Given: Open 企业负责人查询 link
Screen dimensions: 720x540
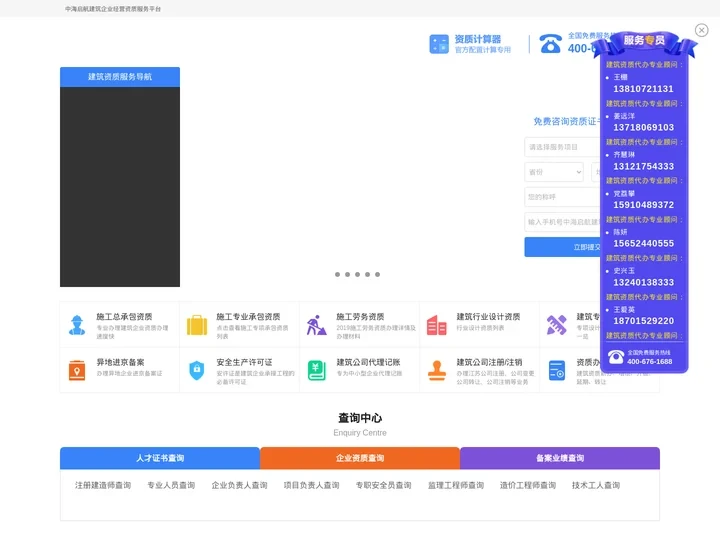Looking at the screenshot, I should coord(239,485).
